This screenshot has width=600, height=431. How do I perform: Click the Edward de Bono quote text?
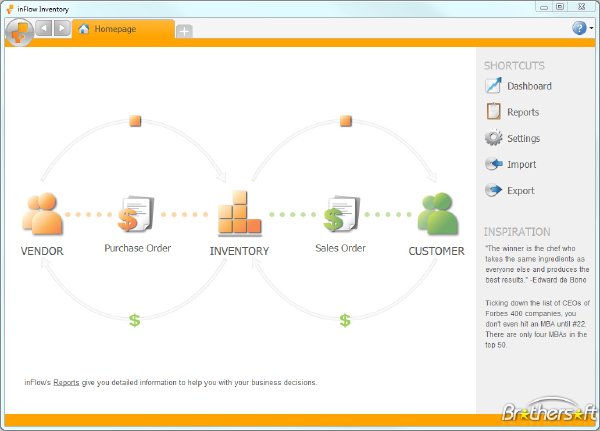(x=537, y=264)
